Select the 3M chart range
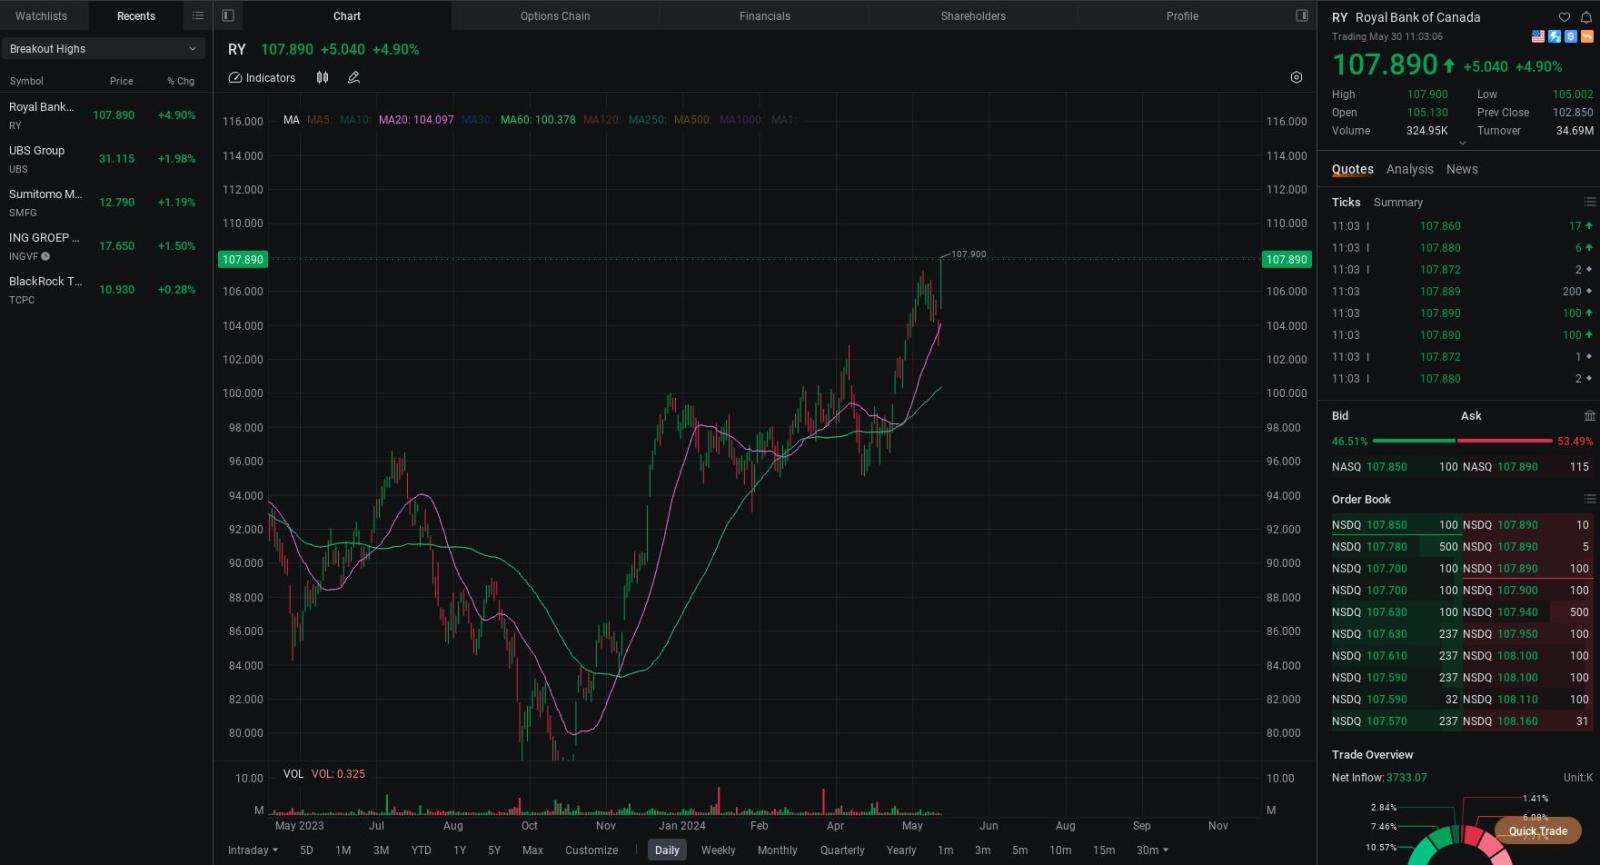Image resolution: width=1600 pixels, height=865 pixels. tap(381, 850)
